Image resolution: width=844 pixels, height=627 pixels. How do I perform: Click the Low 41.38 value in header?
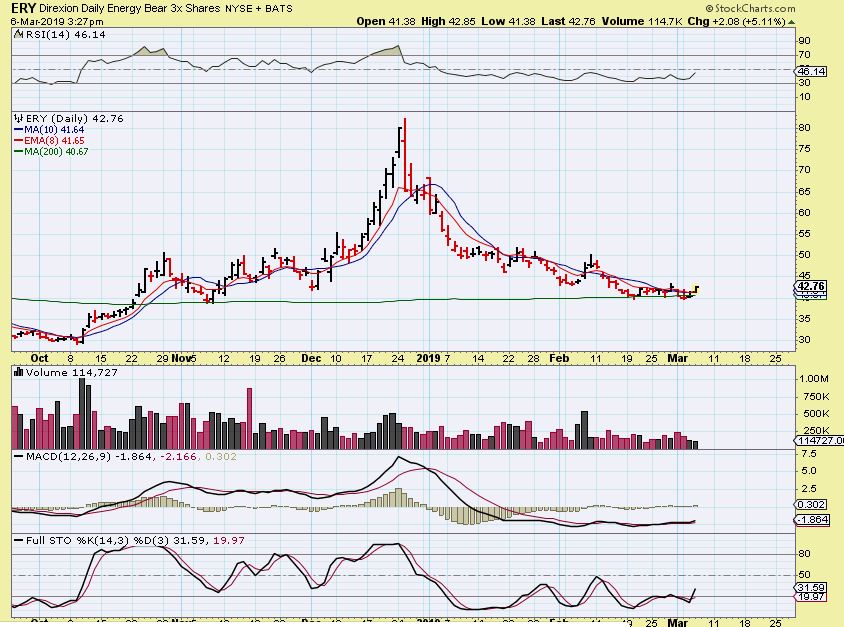pos(509,22)
